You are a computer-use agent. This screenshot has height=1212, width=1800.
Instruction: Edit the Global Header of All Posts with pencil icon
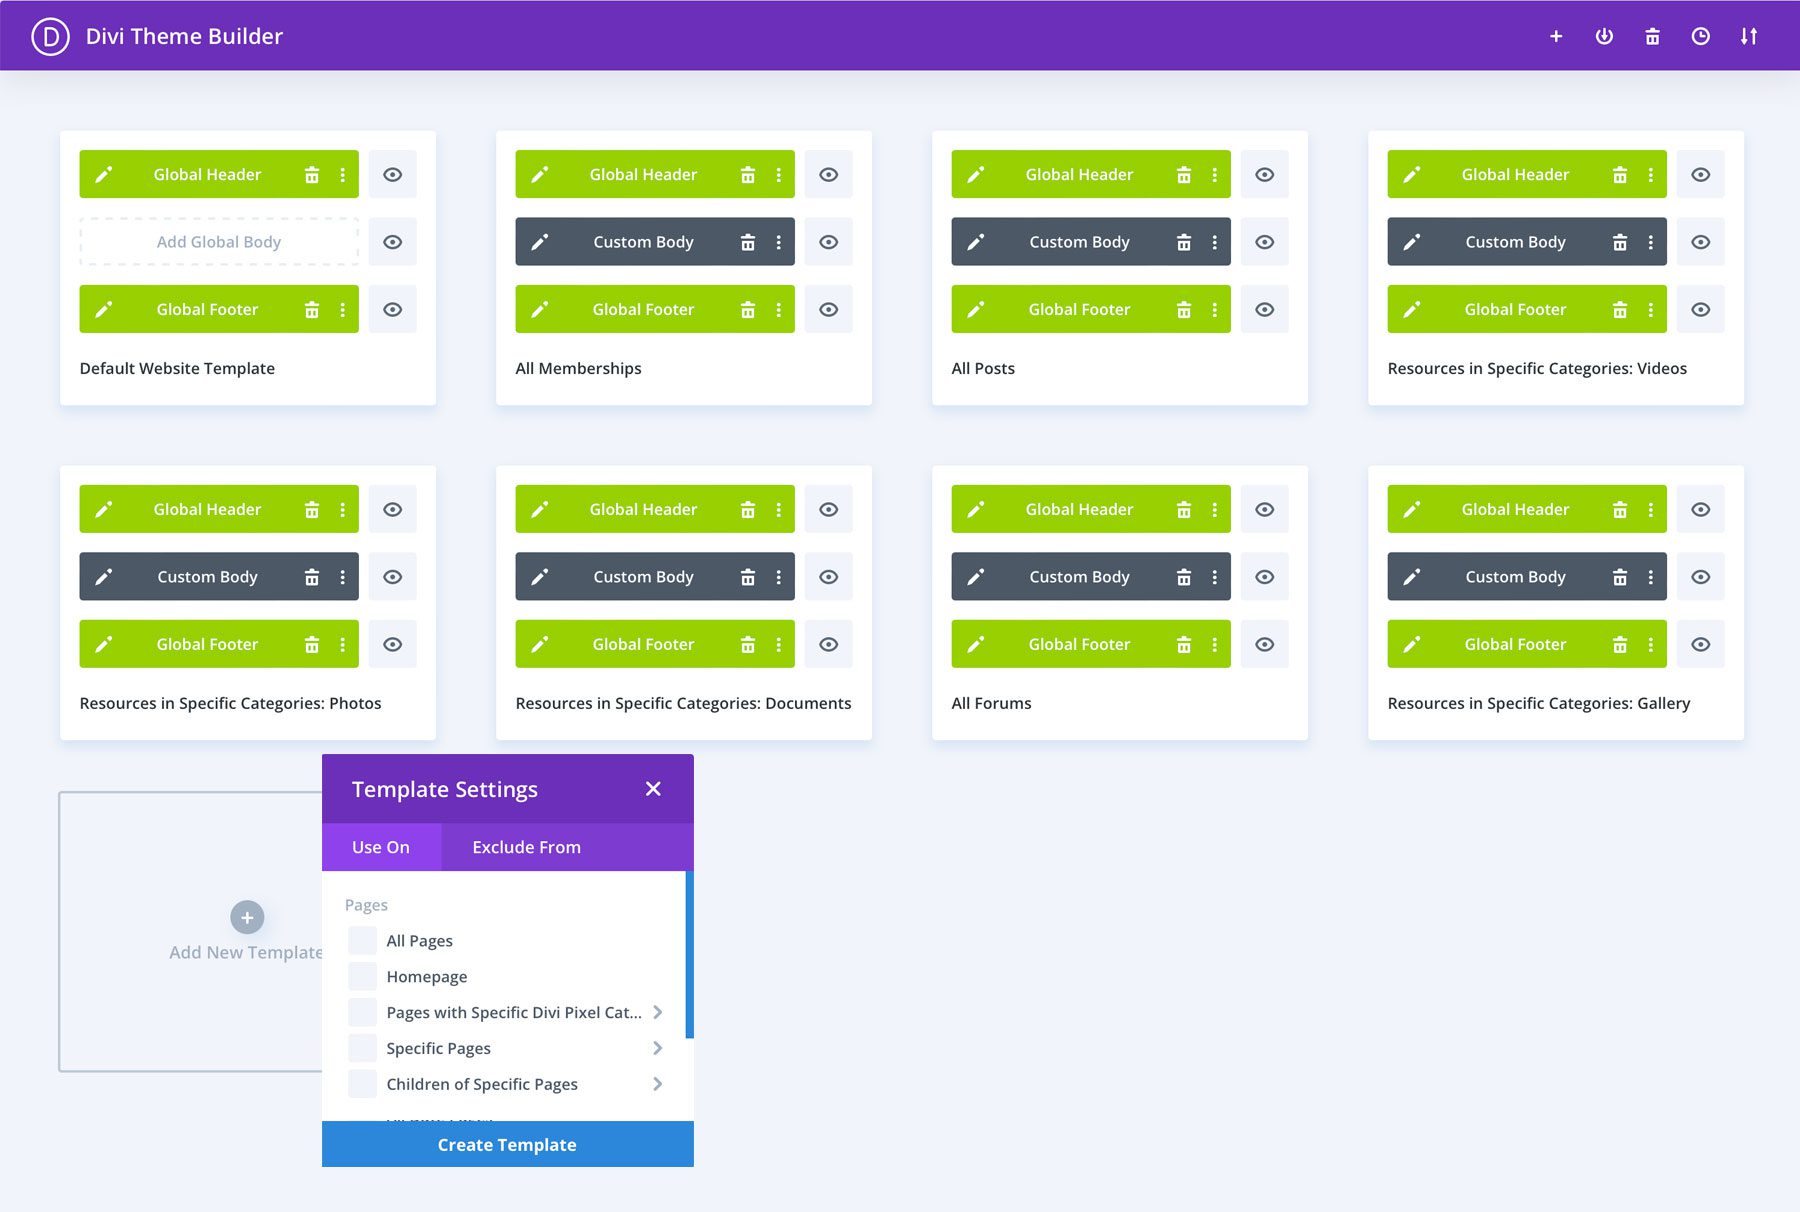coord(976,174)
